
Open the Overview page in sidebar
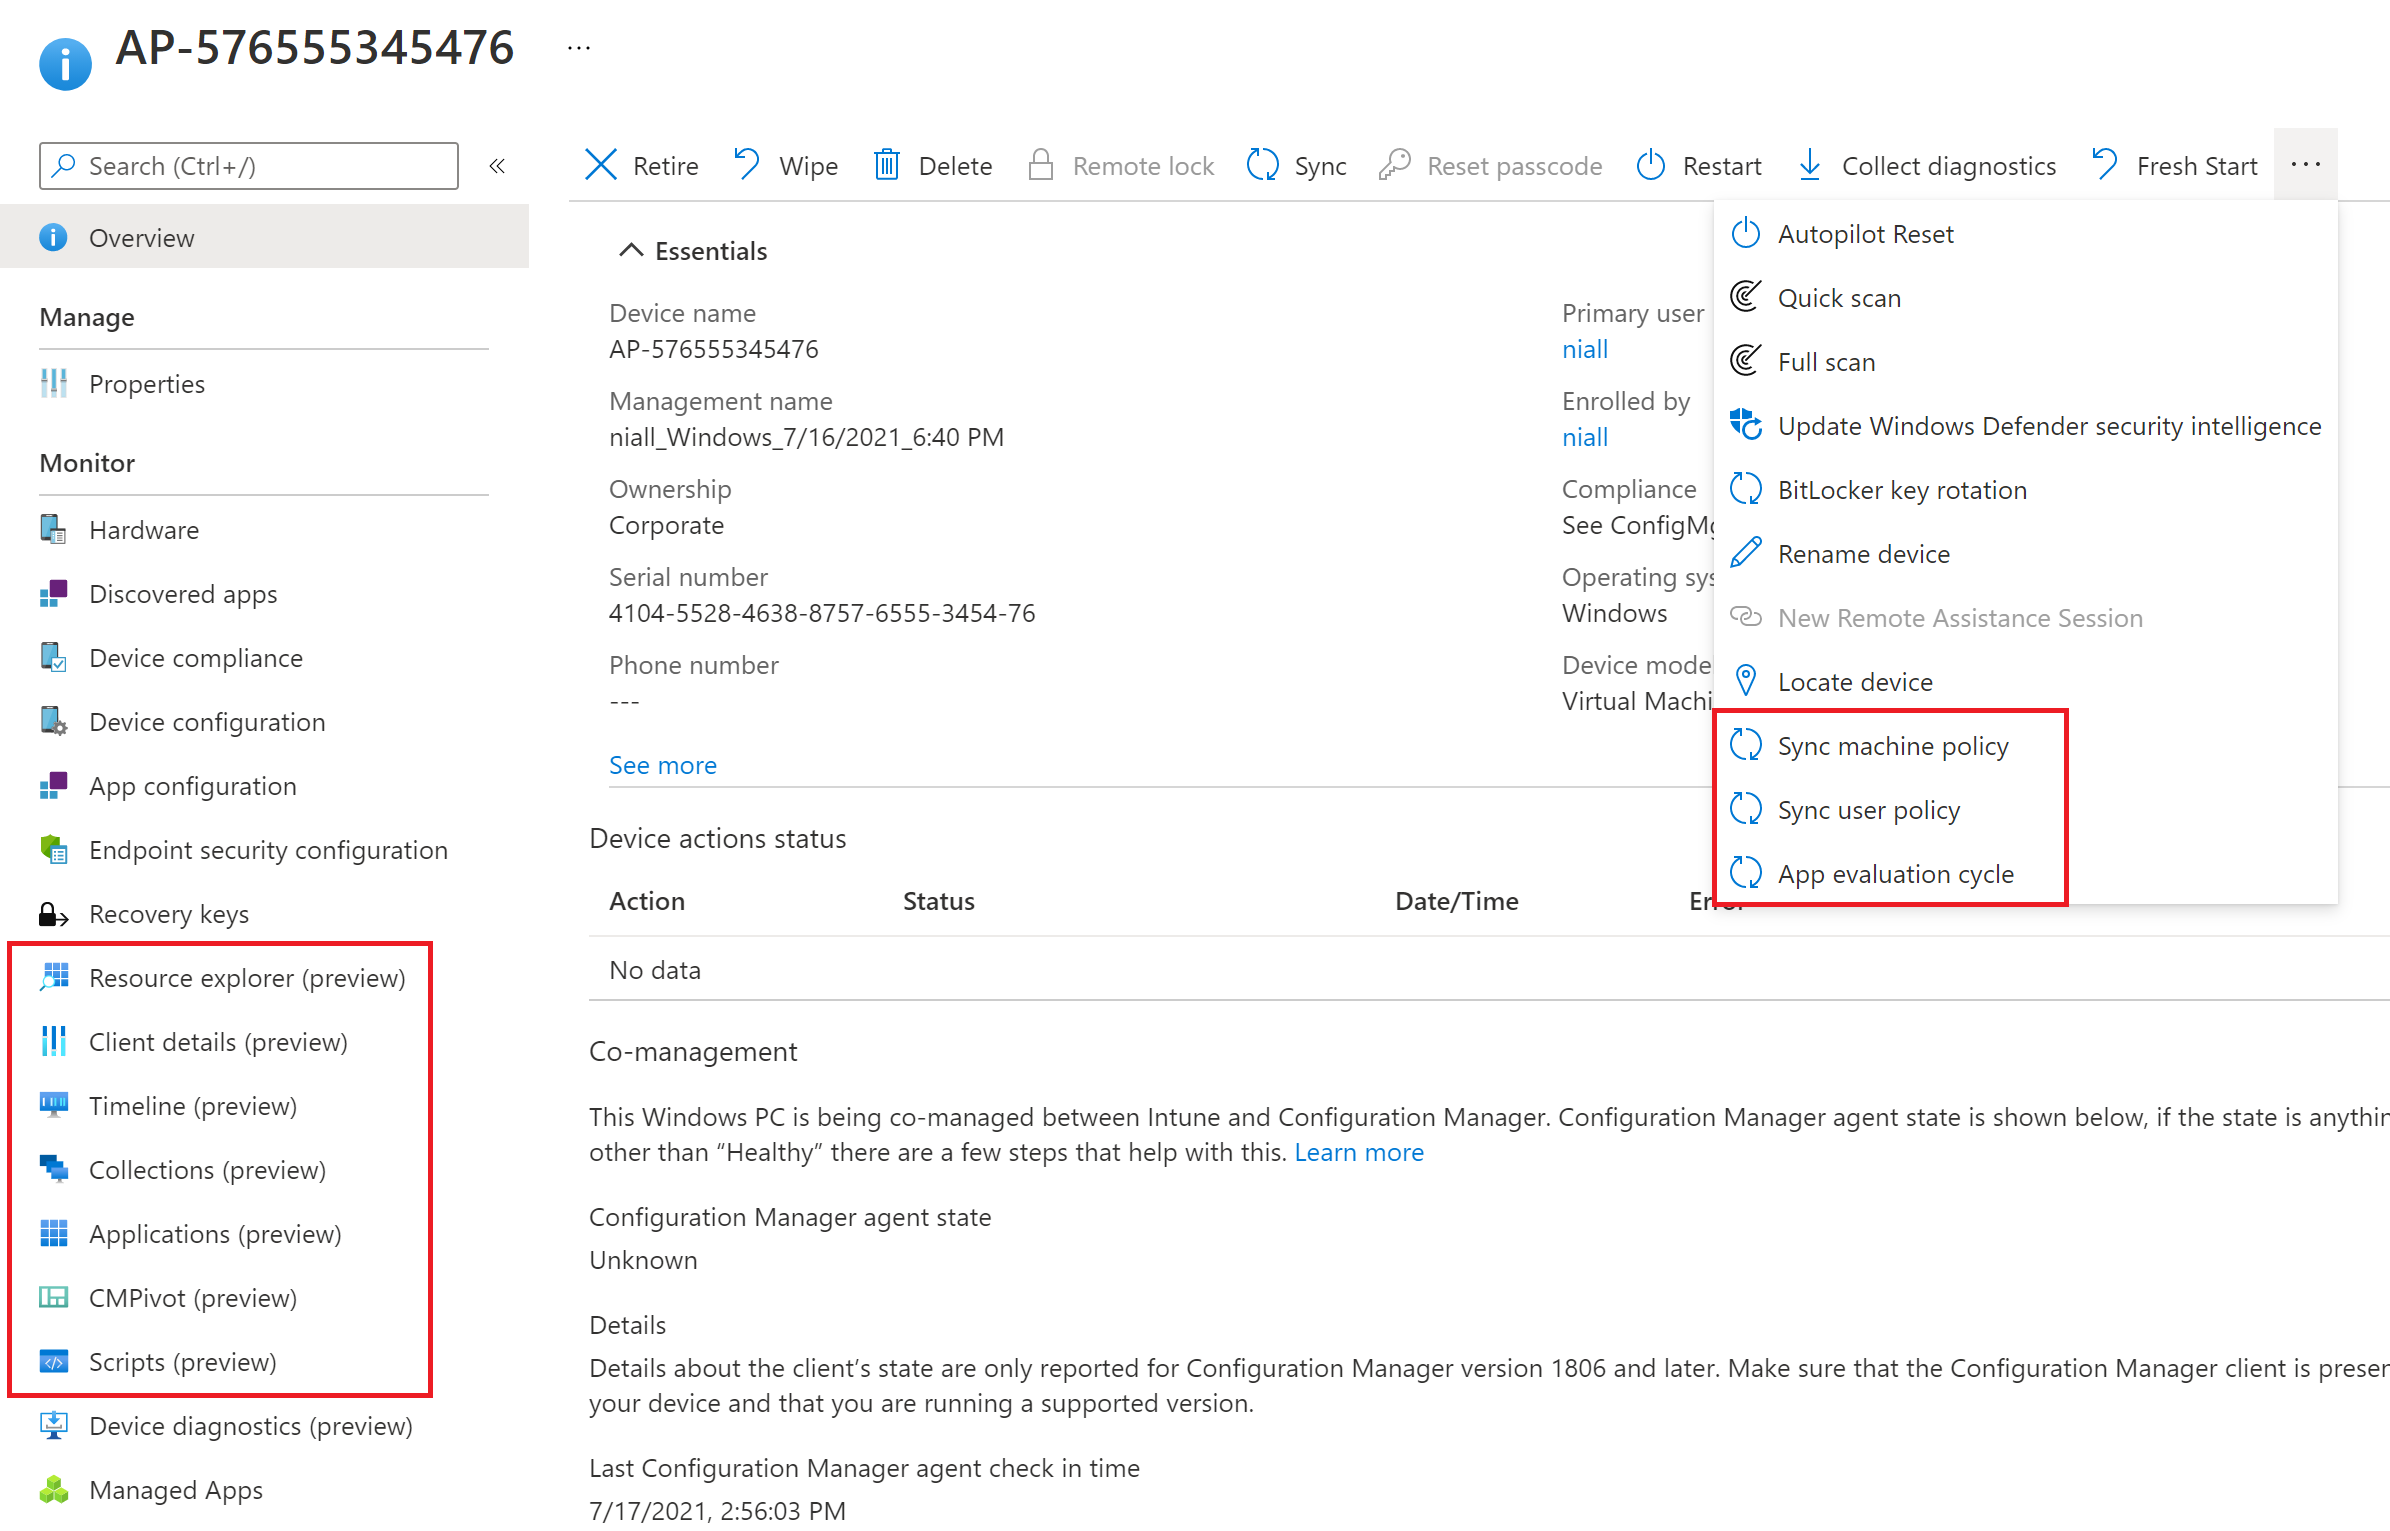pyautogui.click(x=264, y=237)
